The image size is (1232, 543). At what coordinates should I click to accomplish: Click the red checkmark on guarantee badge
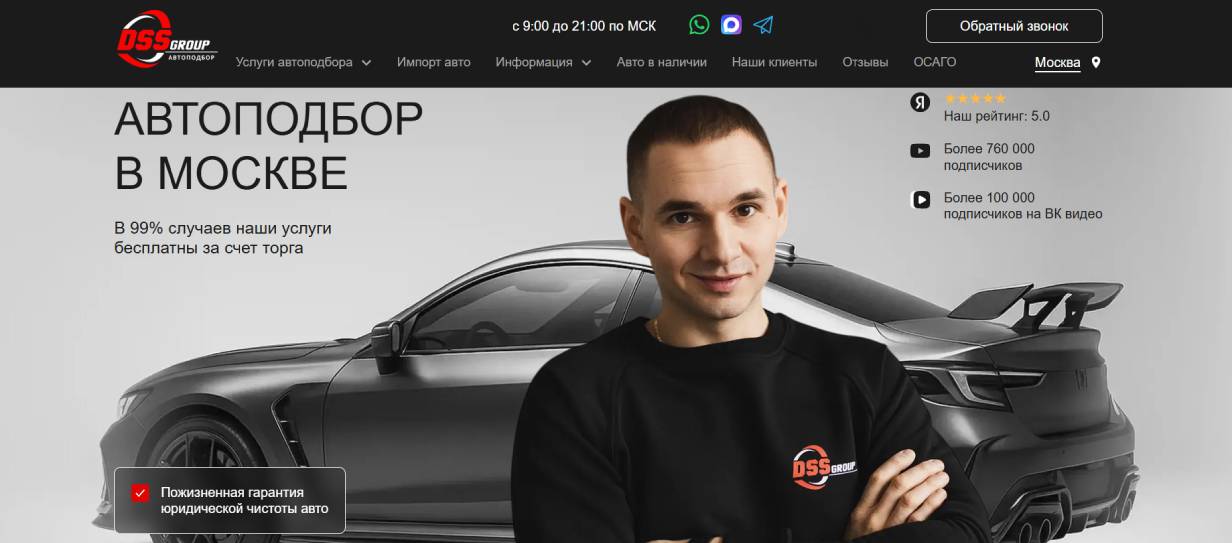[x=140, y=492]
